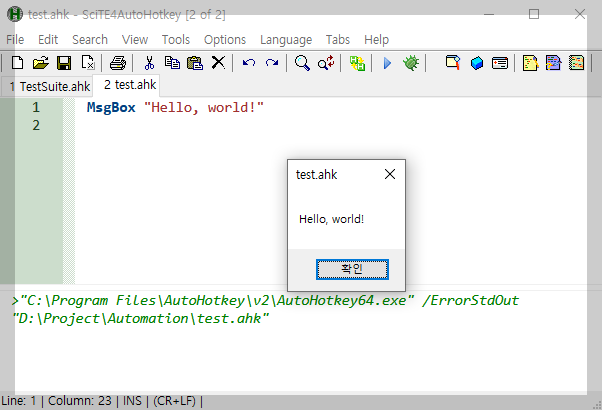Paste from clipboard toolbar icon
Image resolution: width=602 pixels, height=410 pixels.
pyautogui.click(x=195, y=63)
